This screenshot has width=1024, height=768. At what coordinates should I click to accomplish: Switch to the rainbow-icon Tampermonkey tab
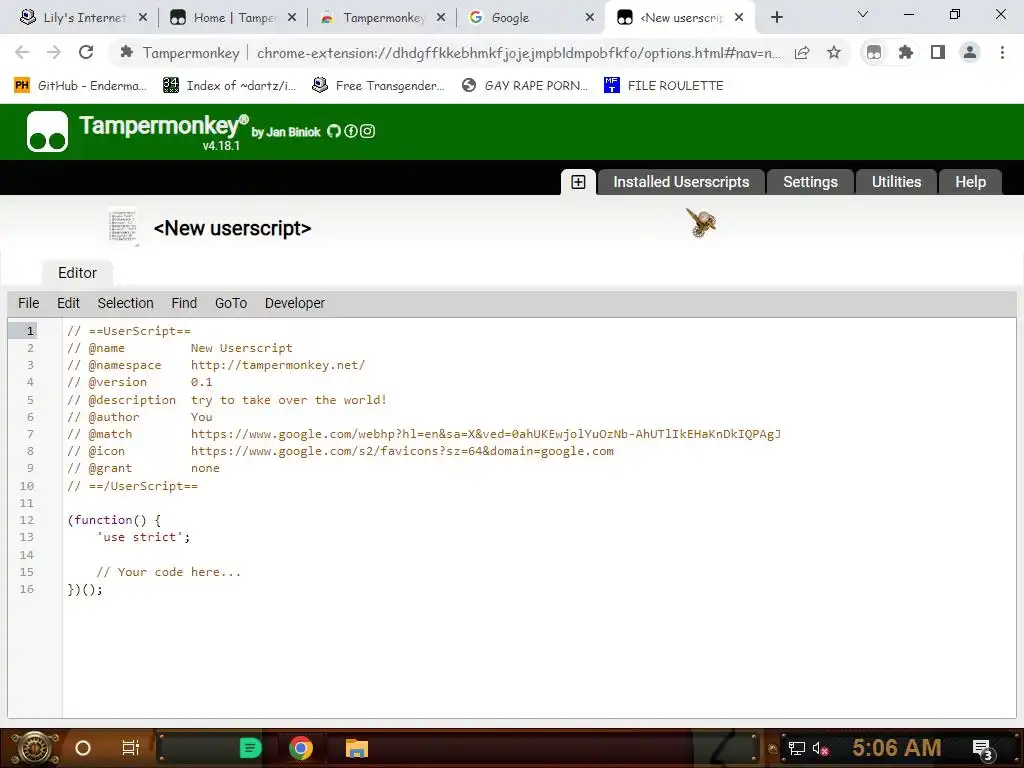(381, 18)
